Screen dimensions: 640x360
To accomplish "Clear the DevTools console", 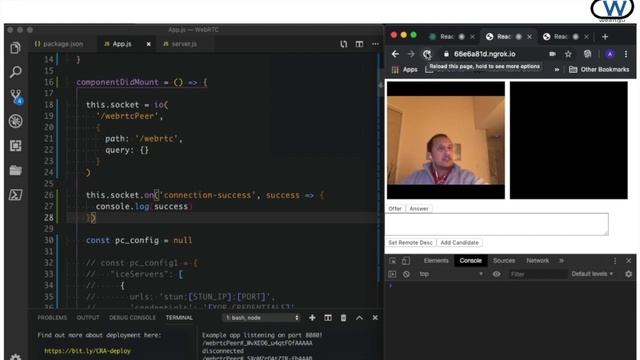I will pos(406,274).
